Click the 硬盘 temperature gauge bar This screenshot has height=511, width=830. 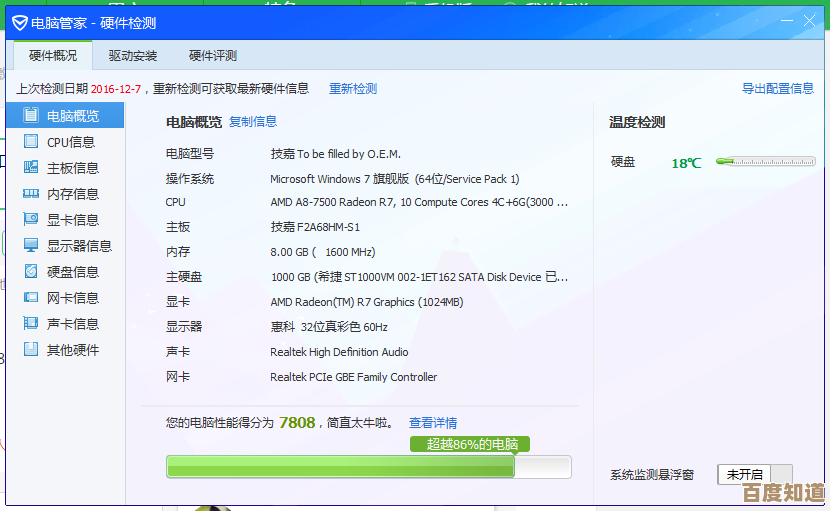tap(765, 162)
